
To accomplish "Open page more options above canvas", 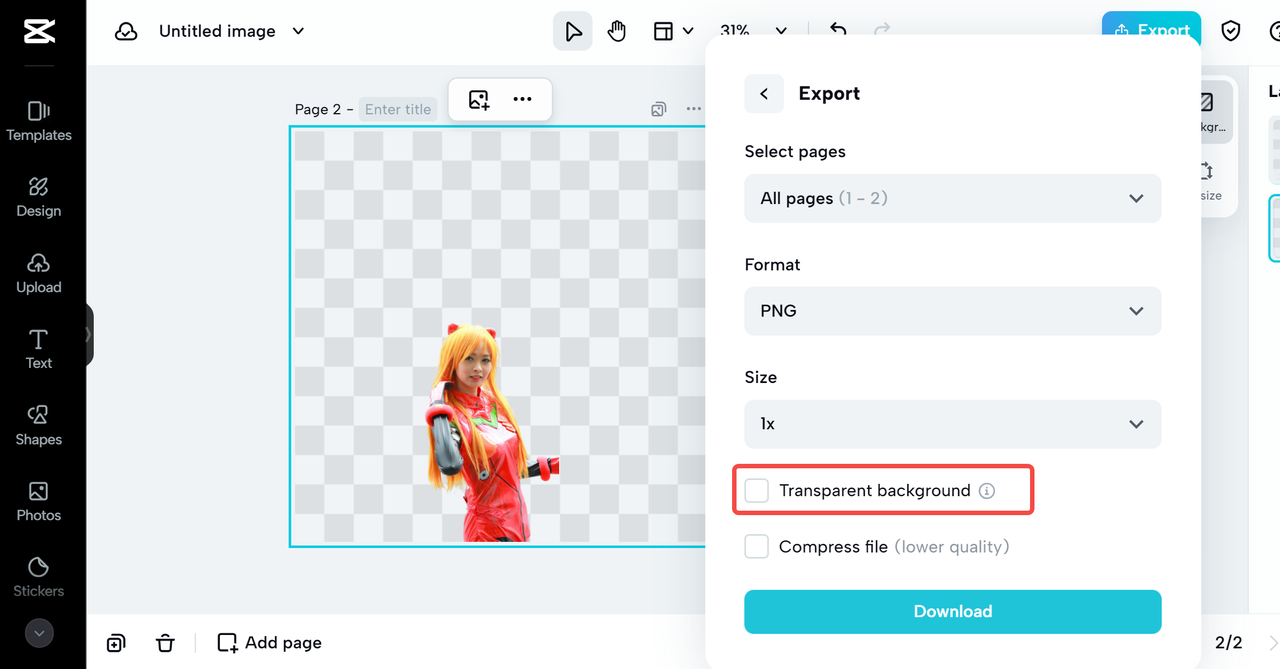I will 694,109.
